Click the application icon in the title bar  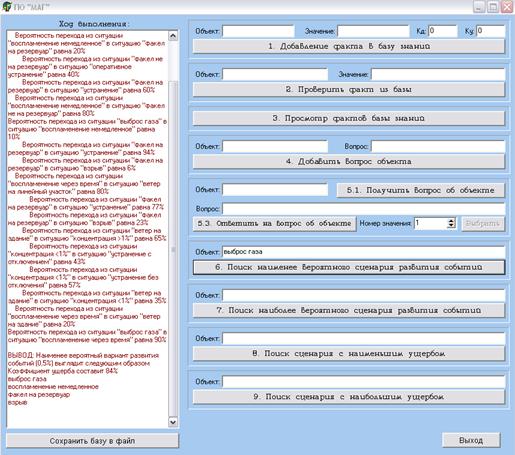(x=7, y=6)
